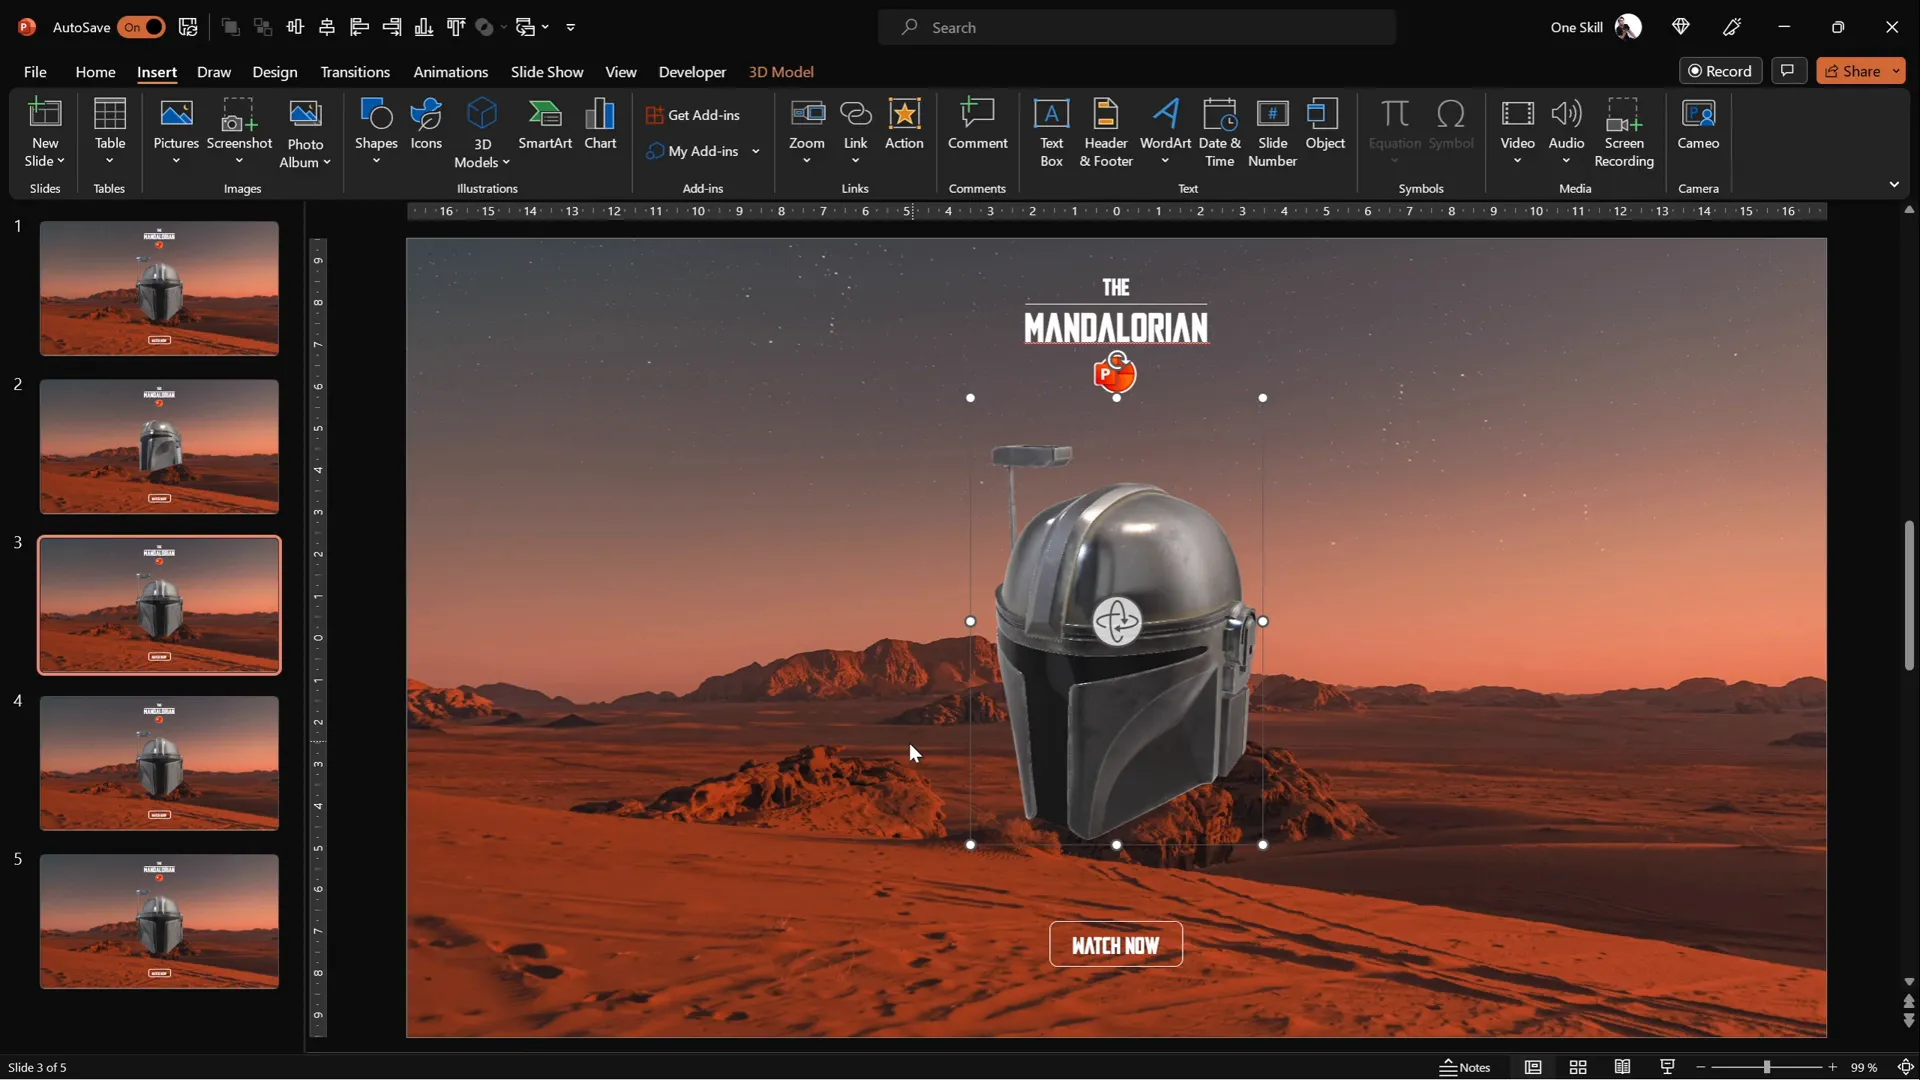Open Shapes gallery

tap(376, 132)
